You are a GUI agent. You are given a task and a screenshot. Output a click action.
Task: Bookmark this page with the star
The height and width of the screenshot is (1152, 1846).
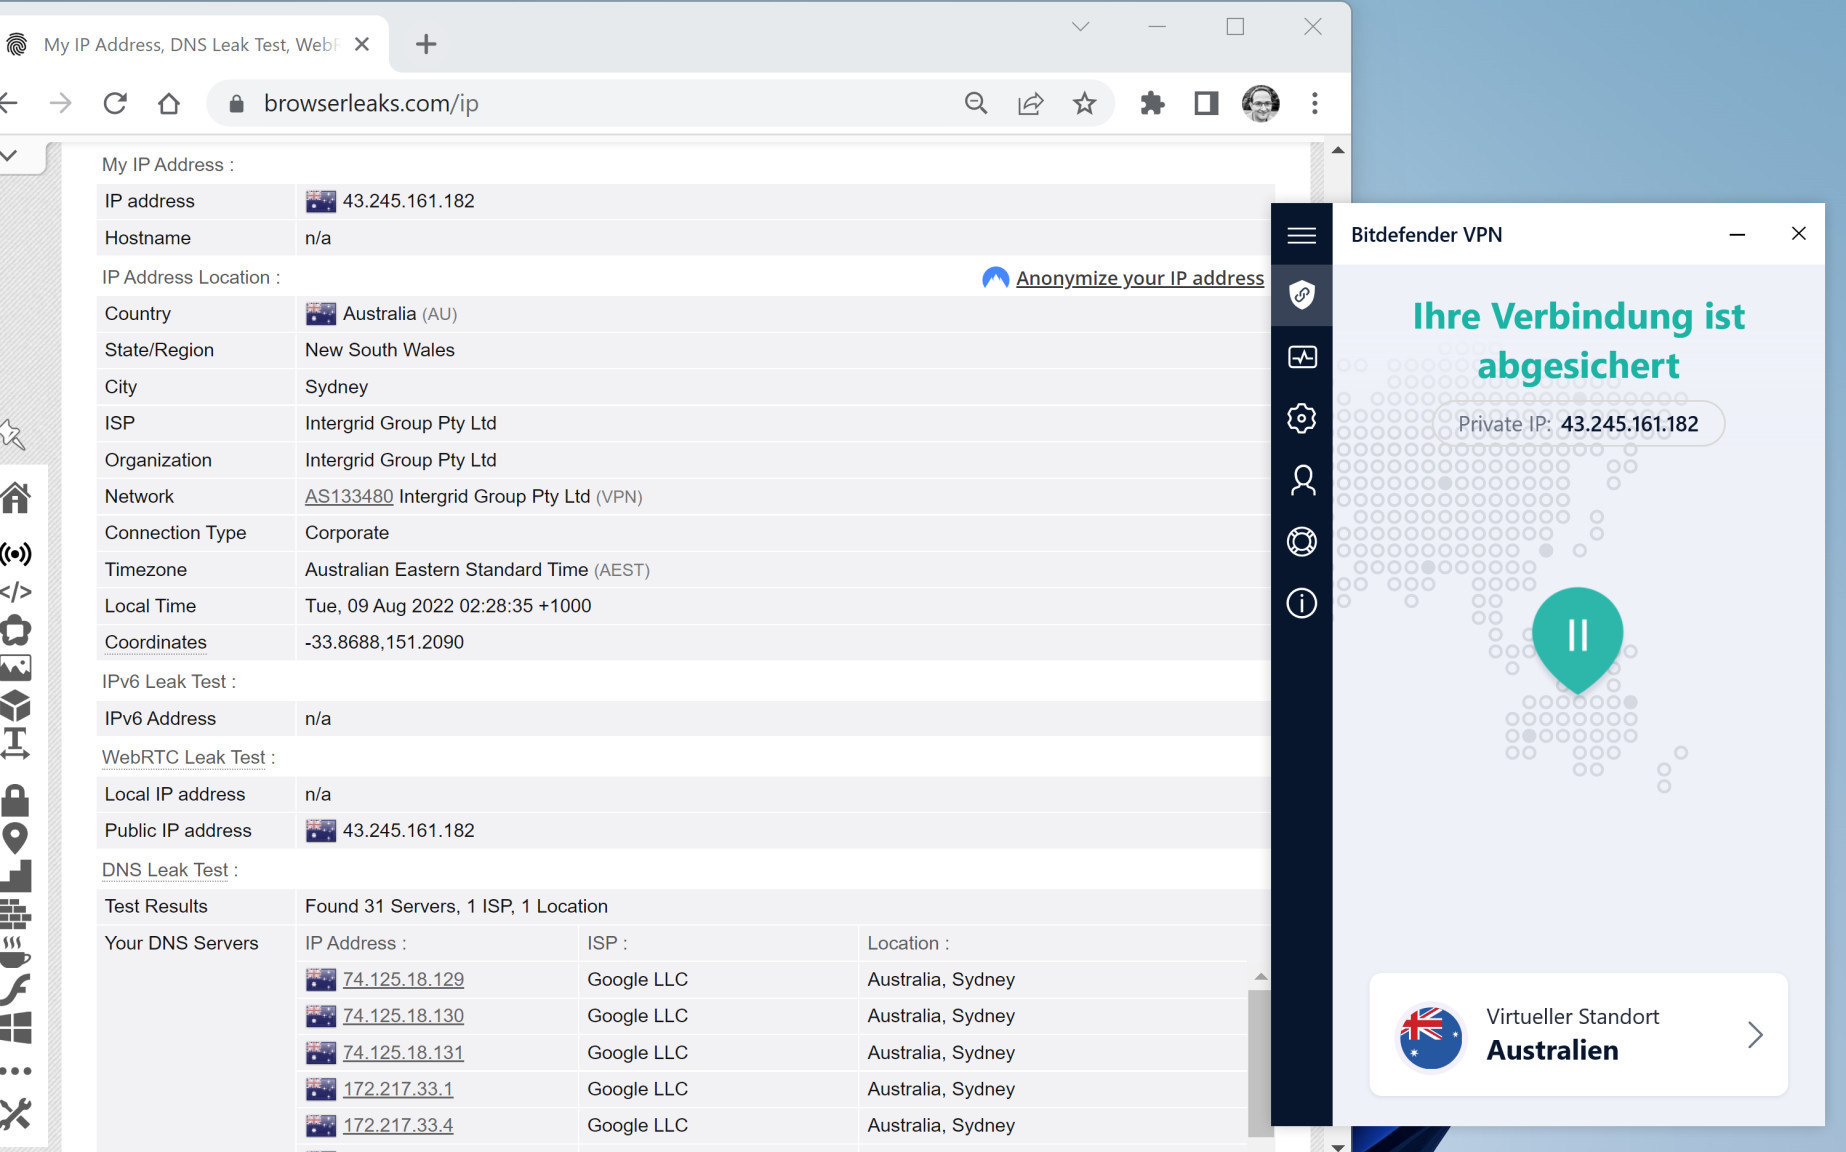click(1084, 103)
